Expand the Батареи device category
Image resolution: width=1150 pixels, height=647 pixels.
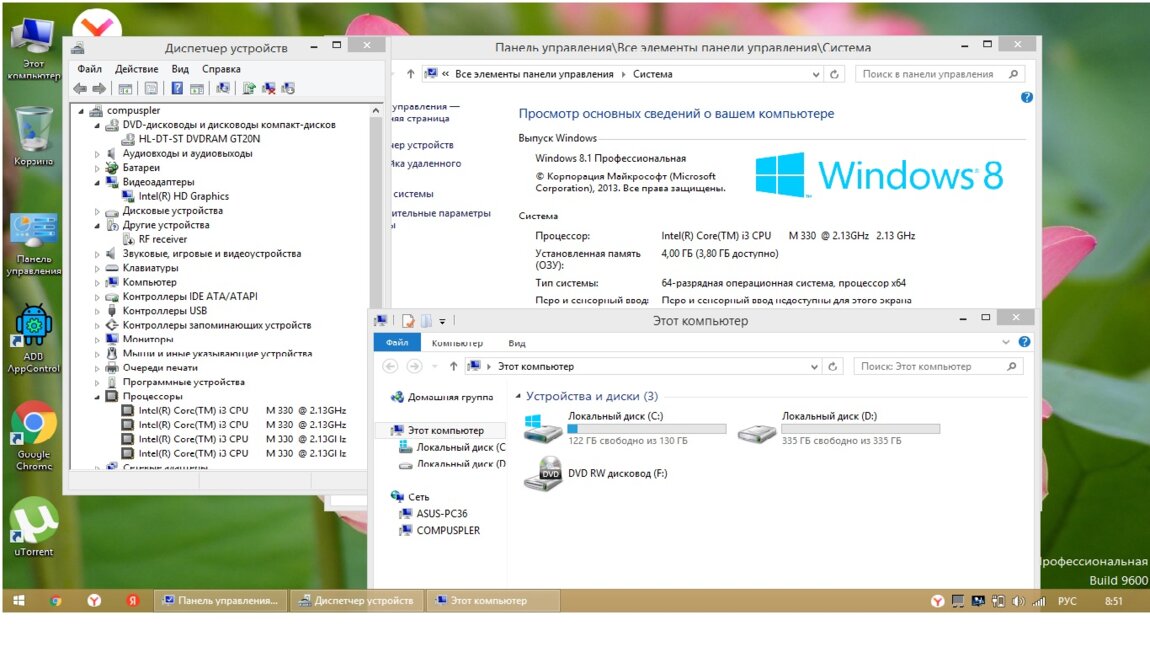pyautogui.click(x=98, y=168)
